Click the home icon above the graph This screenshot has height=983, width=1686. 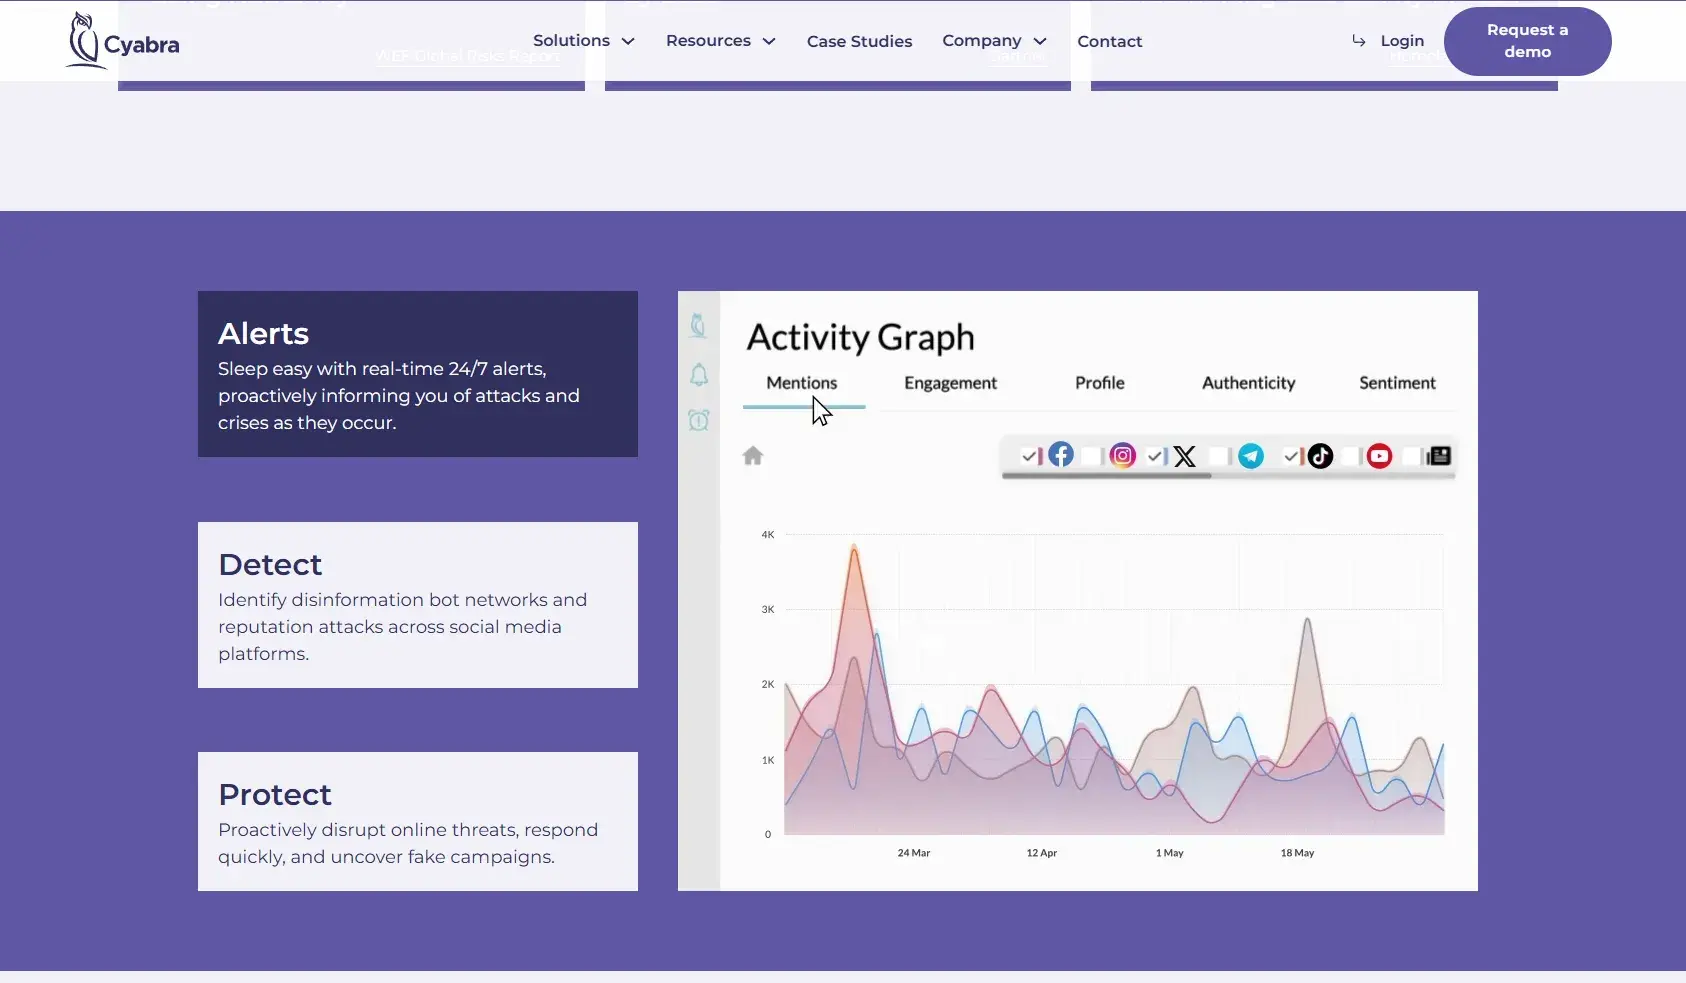click(x=753, y=456)
